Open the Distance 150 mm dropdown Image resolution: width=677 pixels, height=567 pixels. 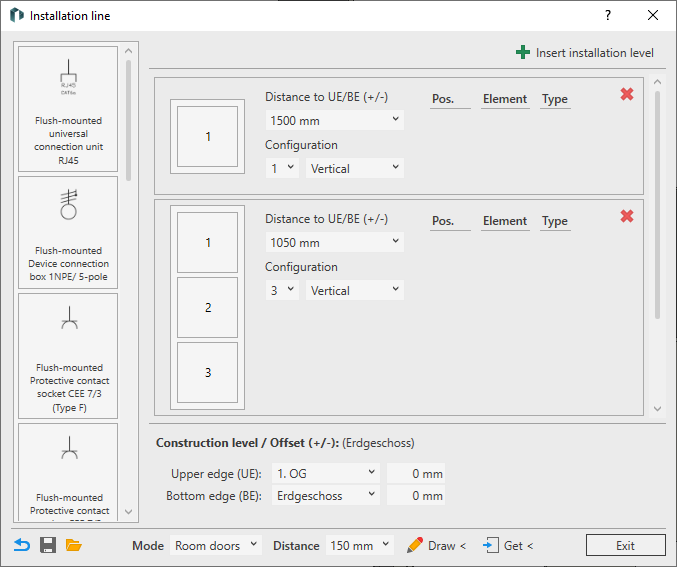pyautogui.click(x=360, y=545)
